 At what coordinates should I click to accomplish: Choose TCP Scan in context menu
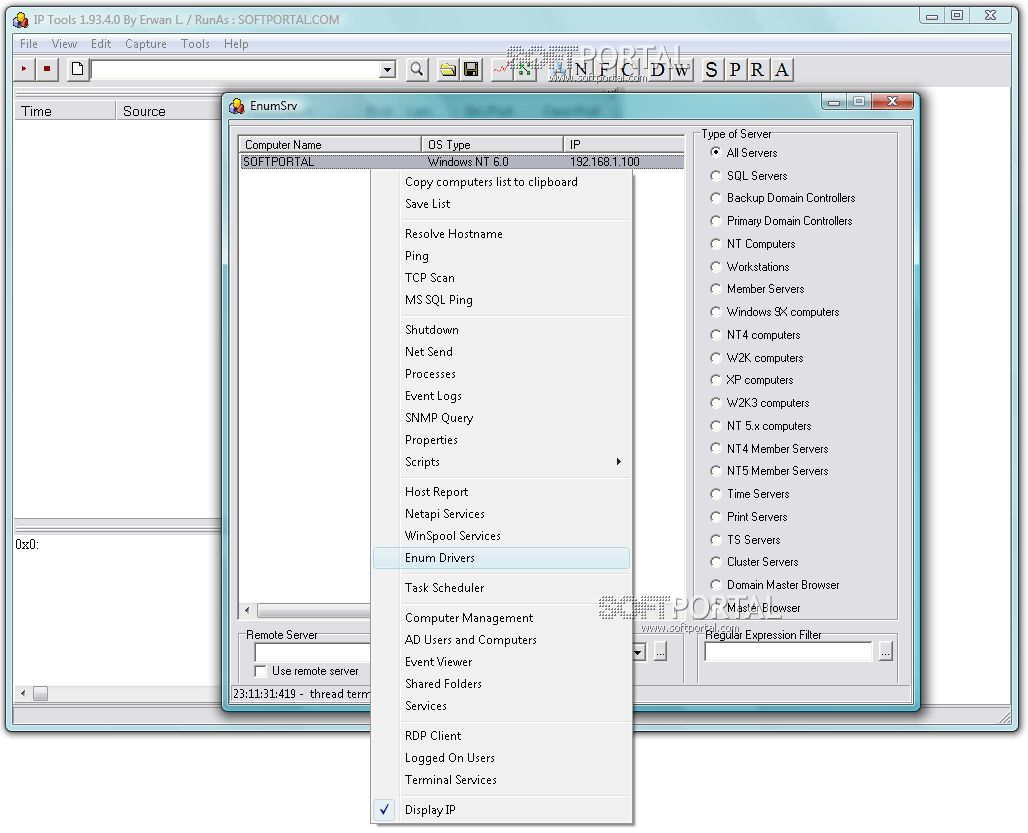[x=502, y=278]
